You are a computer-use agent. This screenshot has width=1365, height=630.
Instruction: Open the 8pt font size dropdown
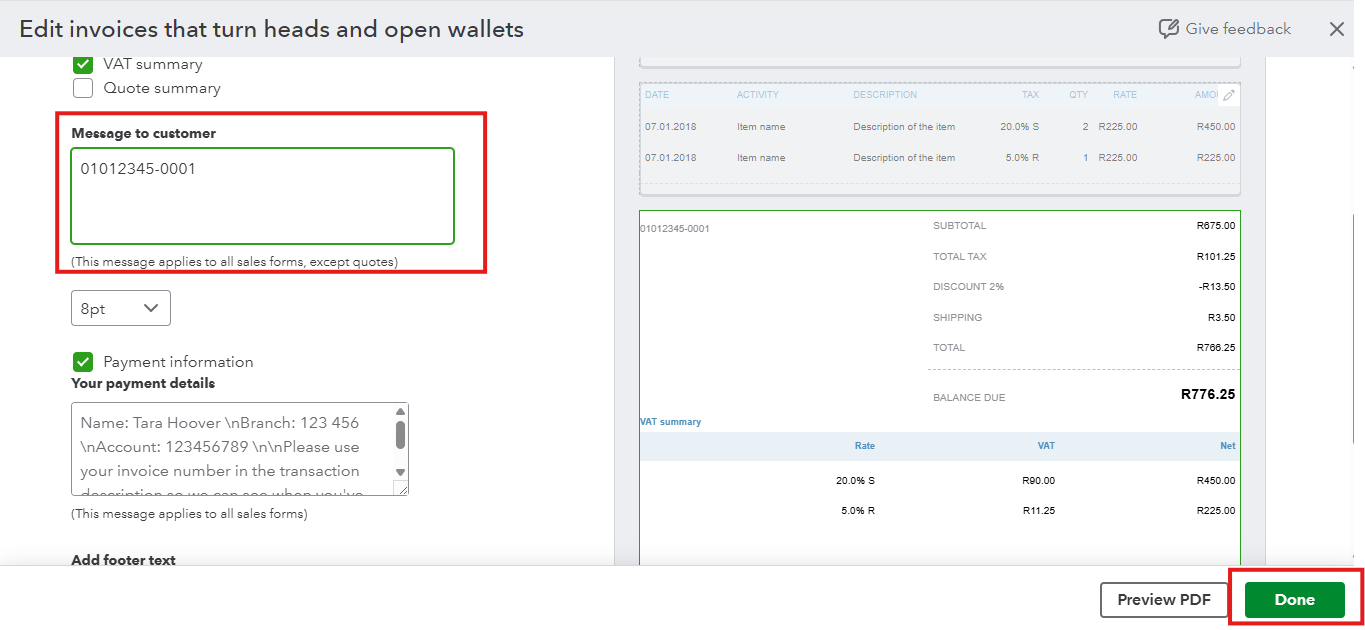121,308
